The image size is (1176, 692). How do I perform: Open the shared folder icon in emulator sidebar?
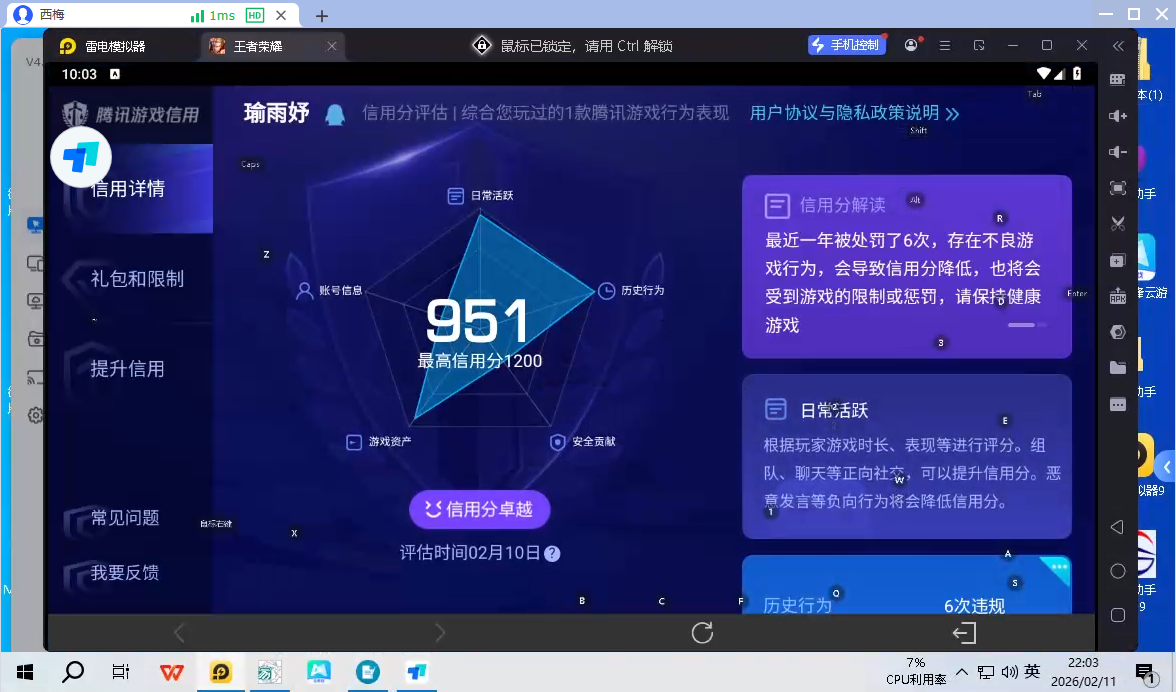1117,367
